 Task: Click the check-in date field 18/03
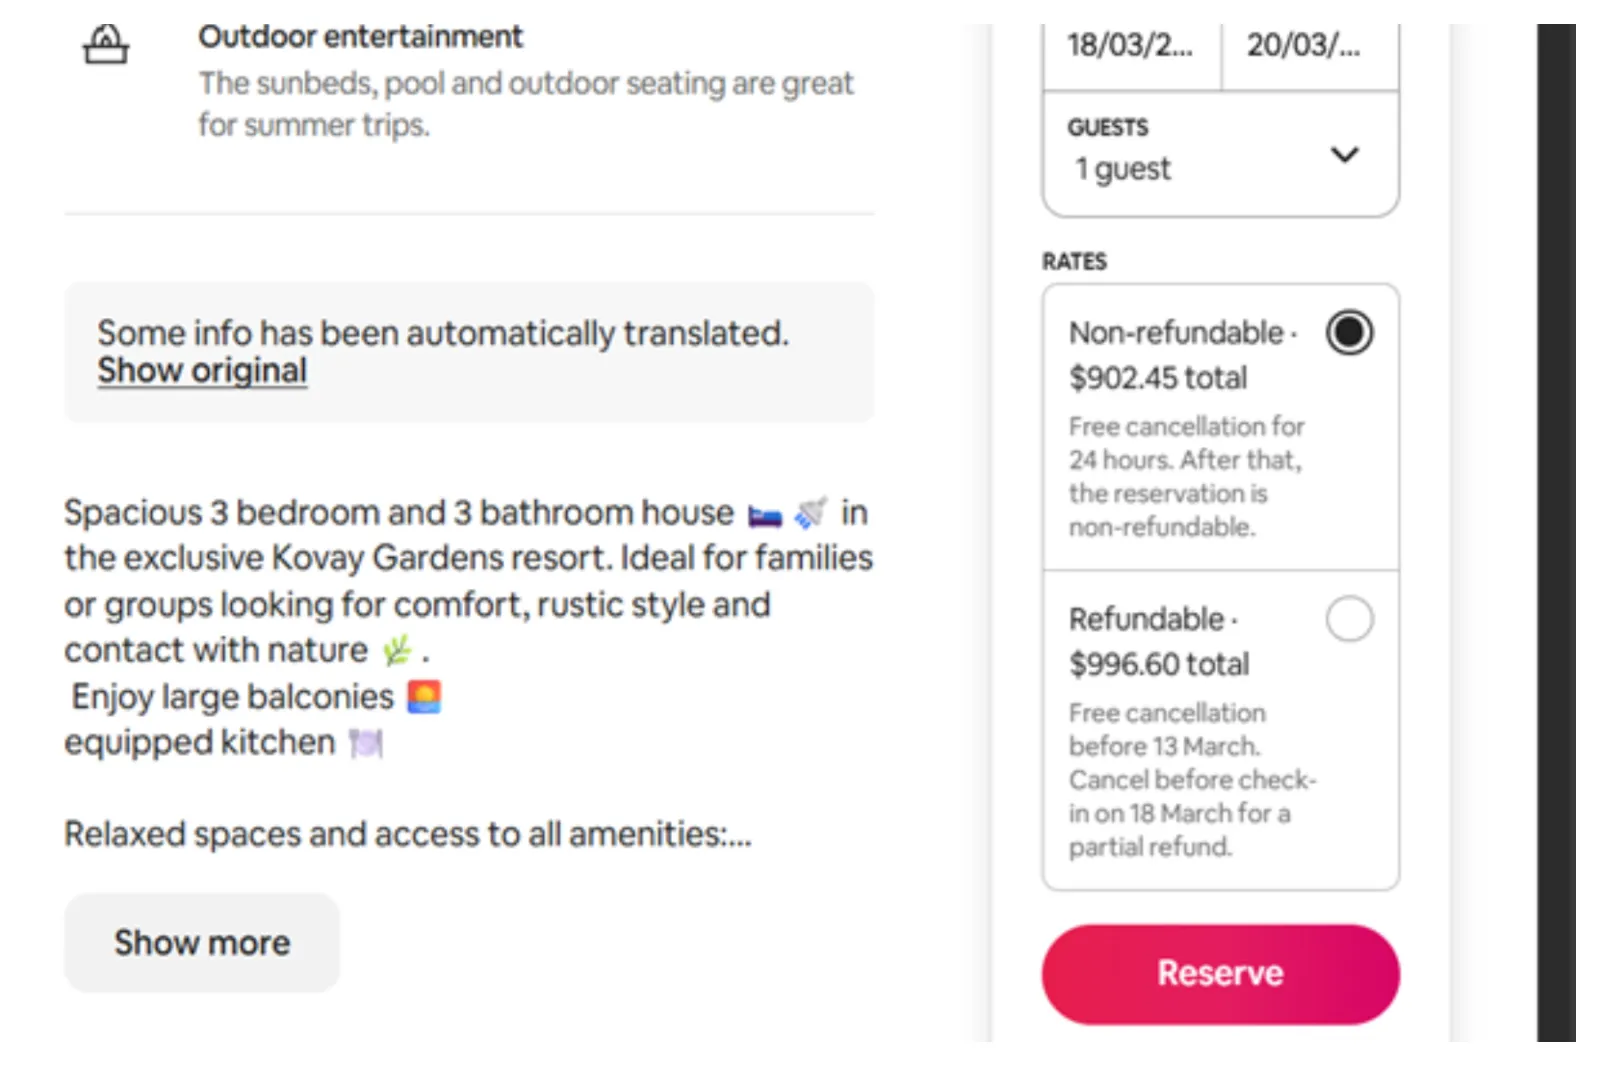coord(1130,46)
